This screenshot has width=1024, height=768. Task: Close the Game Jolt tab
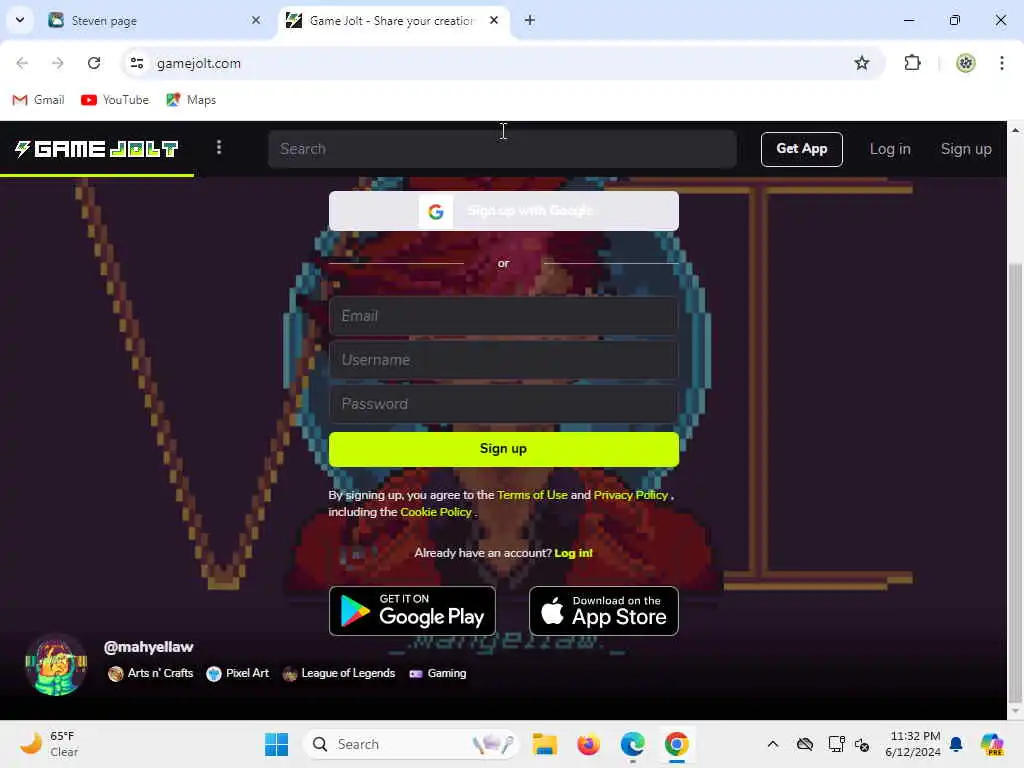[494, 20]
